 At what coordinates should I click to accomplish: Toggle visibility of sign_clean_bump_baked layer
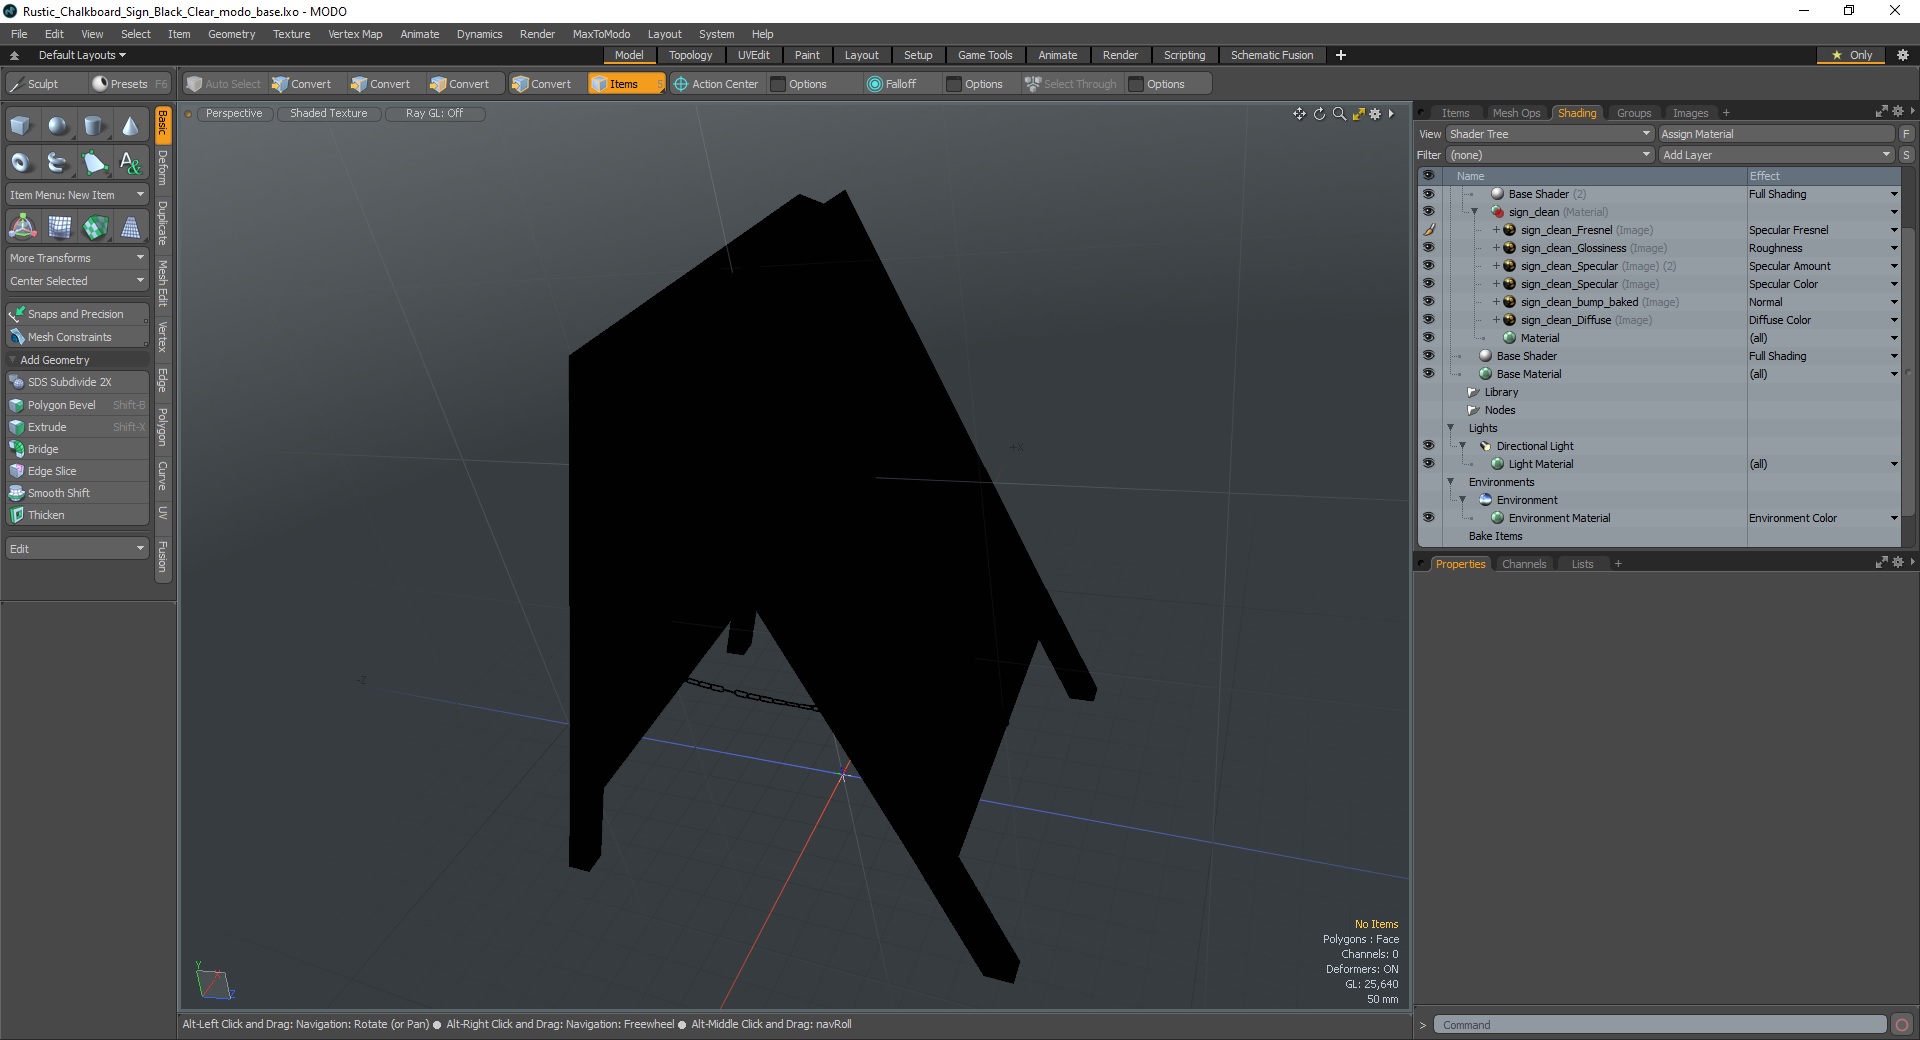1428,302
